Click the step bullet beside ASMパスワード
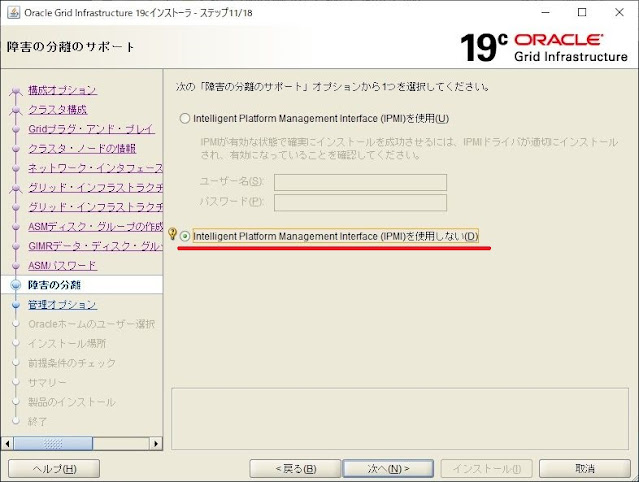This screenshot has width=639, height=482. (16, 266)
